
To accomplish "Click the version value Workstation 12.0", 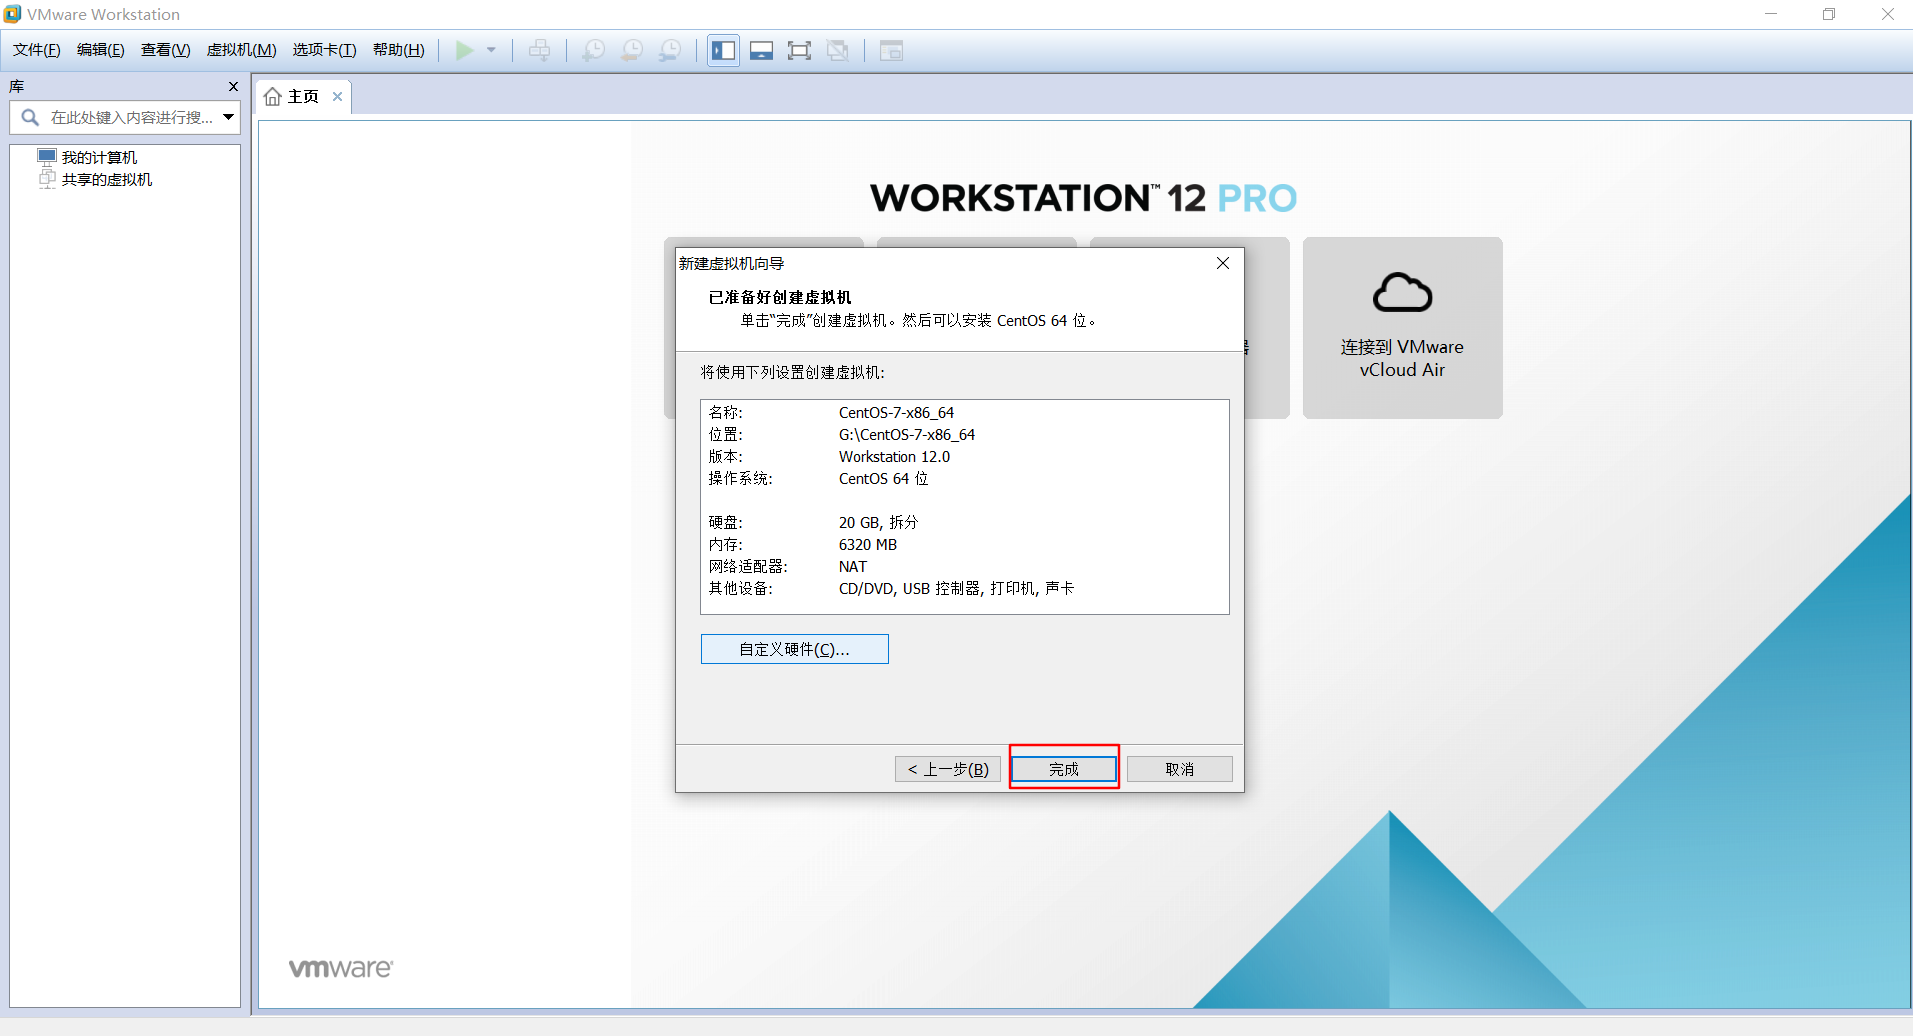I will 894,457.
